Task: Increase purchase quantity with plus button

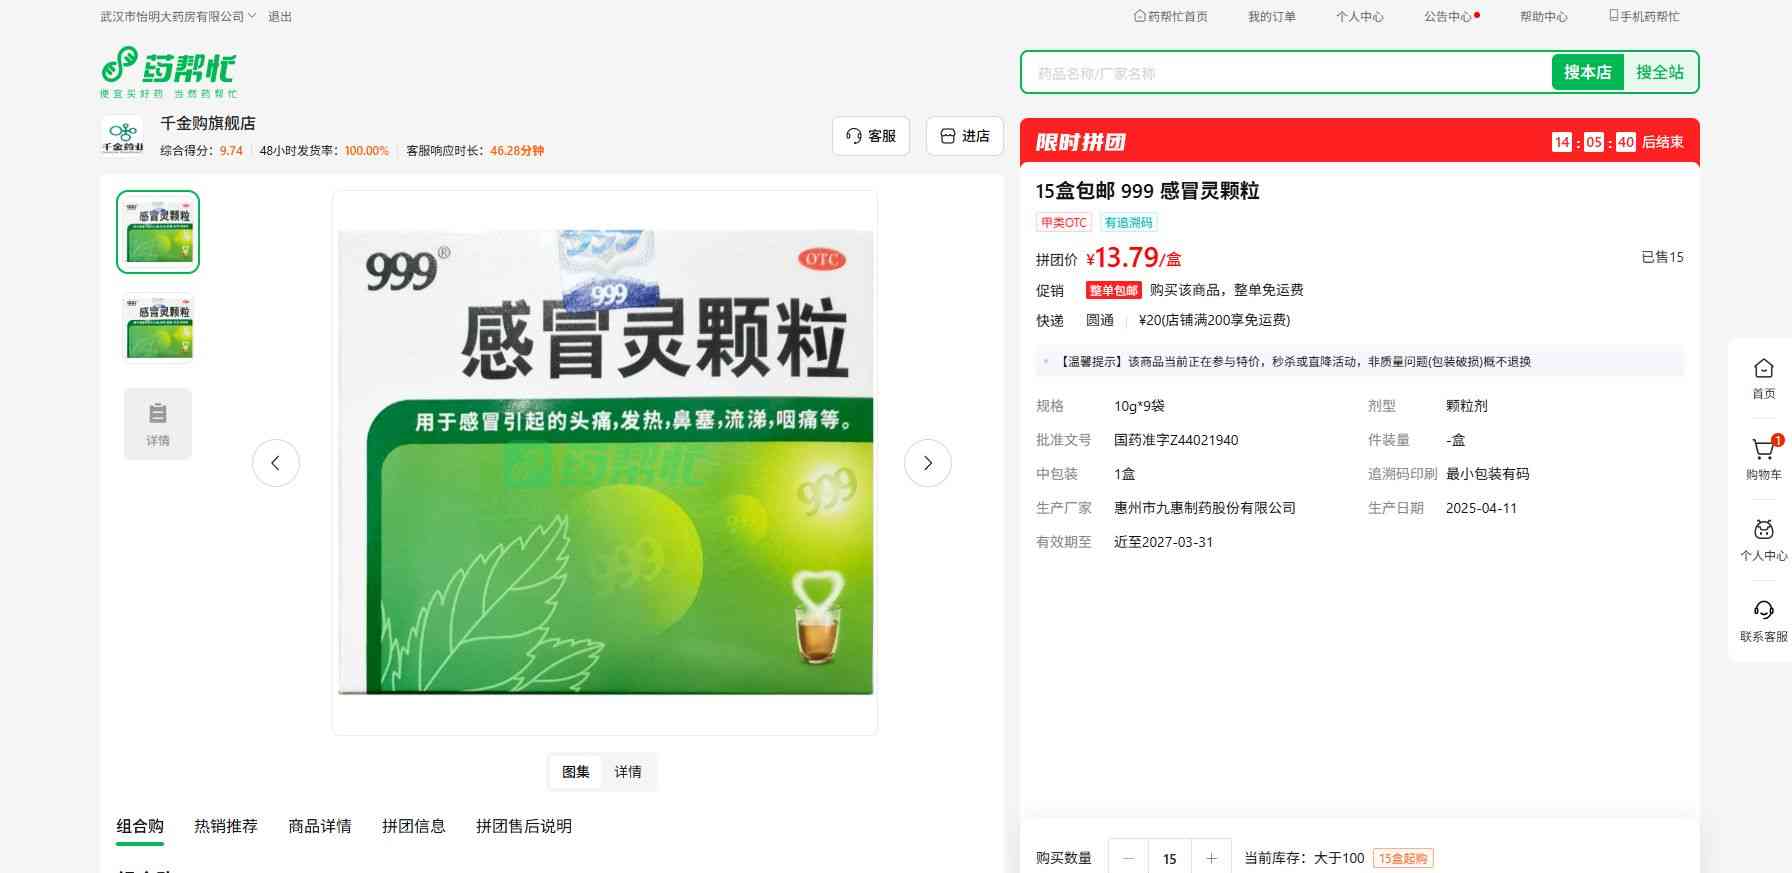Action: [x=1211, y=858]
